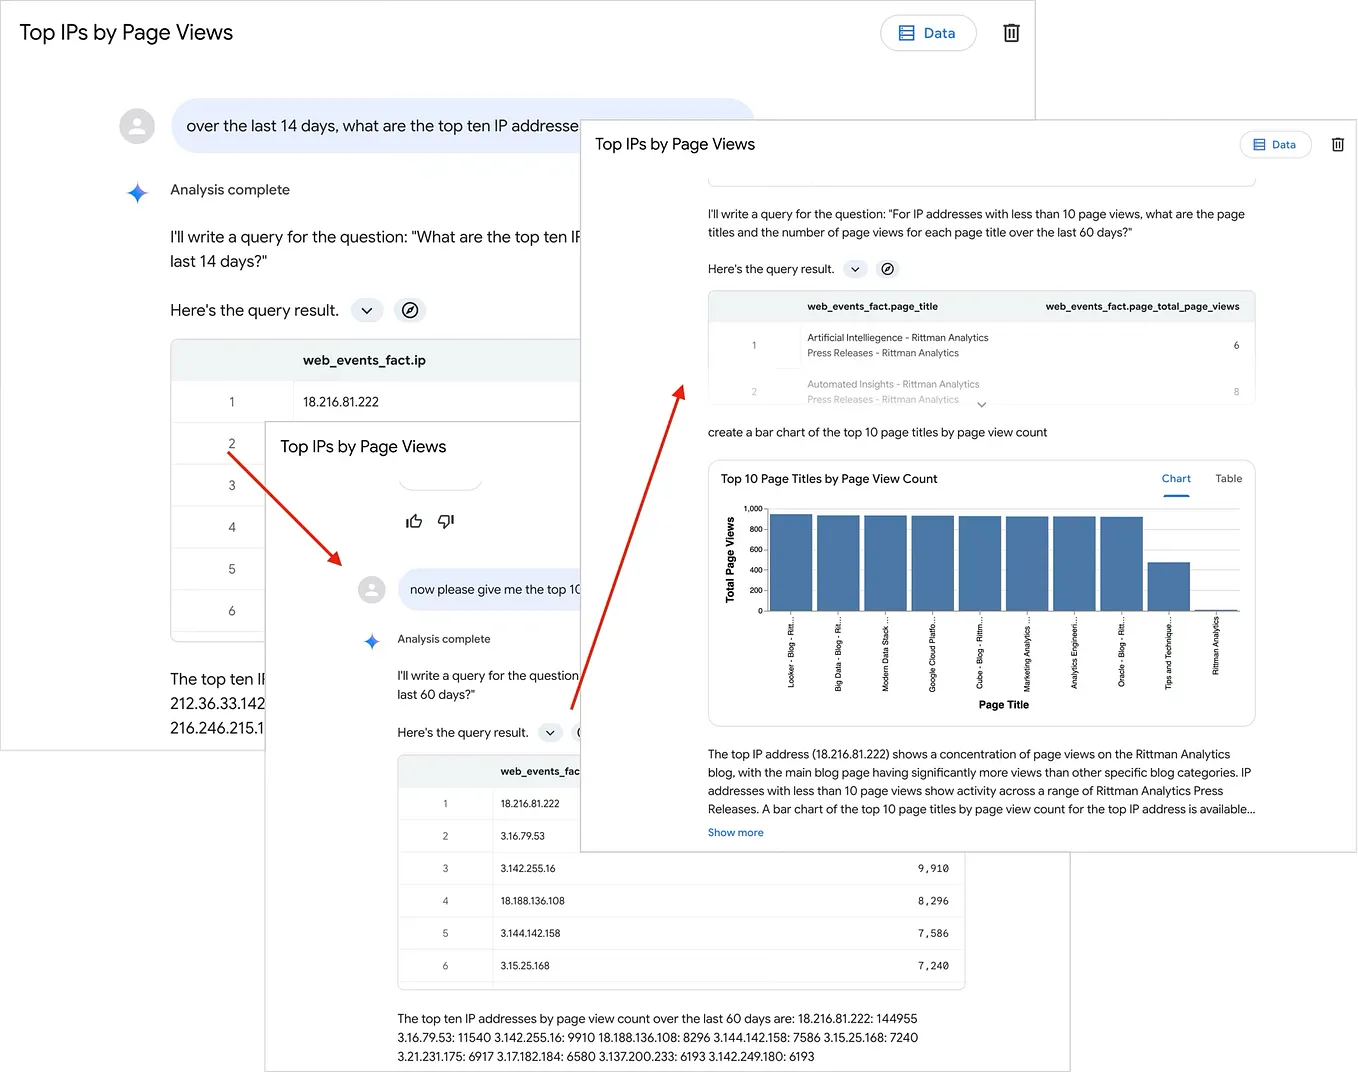Viewport: 1358px width, 1072px height.
Task: Expand the truncated page titles table
Action: coord(981,404)
